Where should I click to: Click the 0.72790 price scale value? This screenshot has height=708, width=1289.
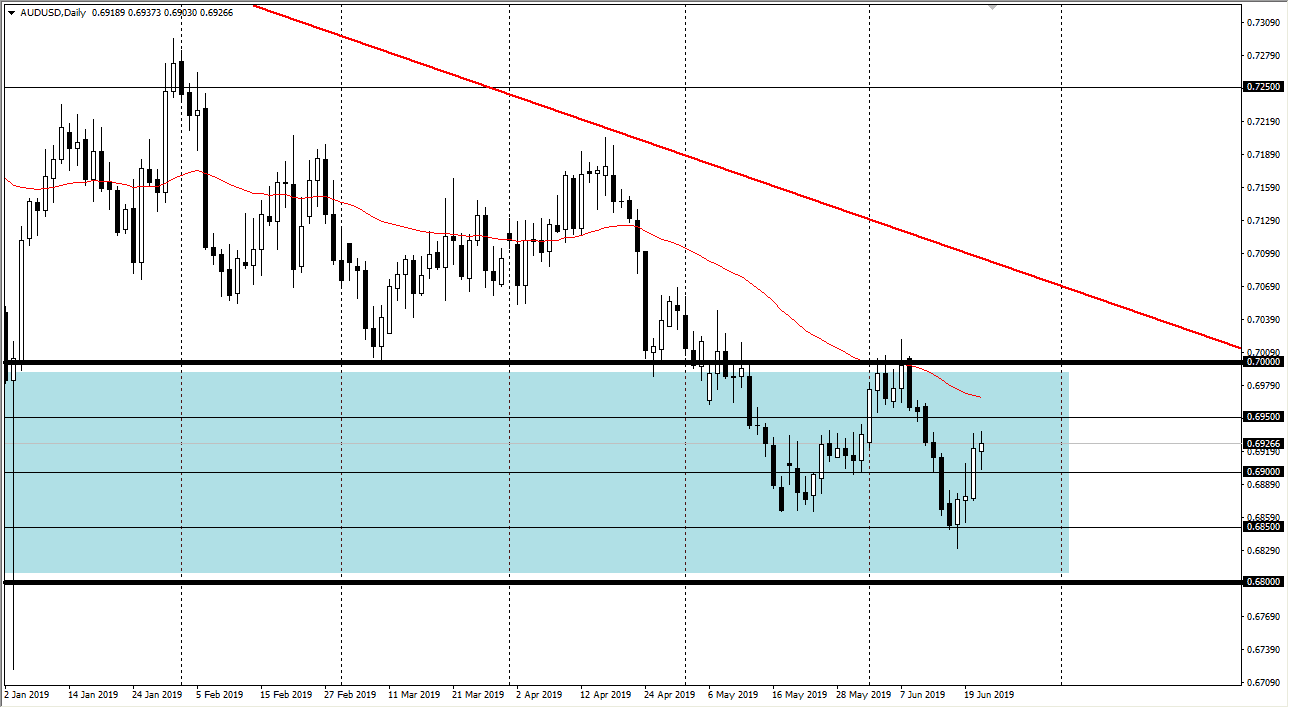1266,55
